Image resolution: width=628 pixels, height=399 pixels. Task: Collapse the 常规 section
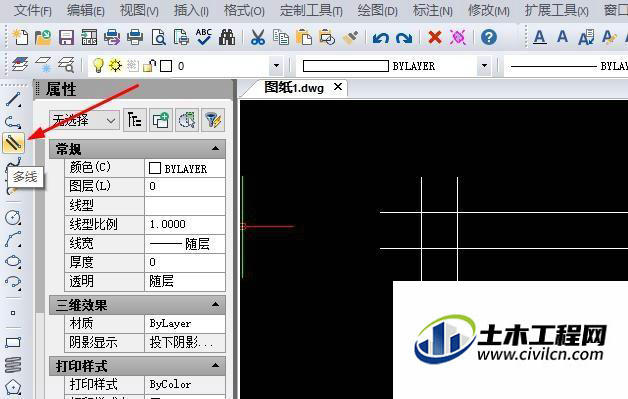215,149
